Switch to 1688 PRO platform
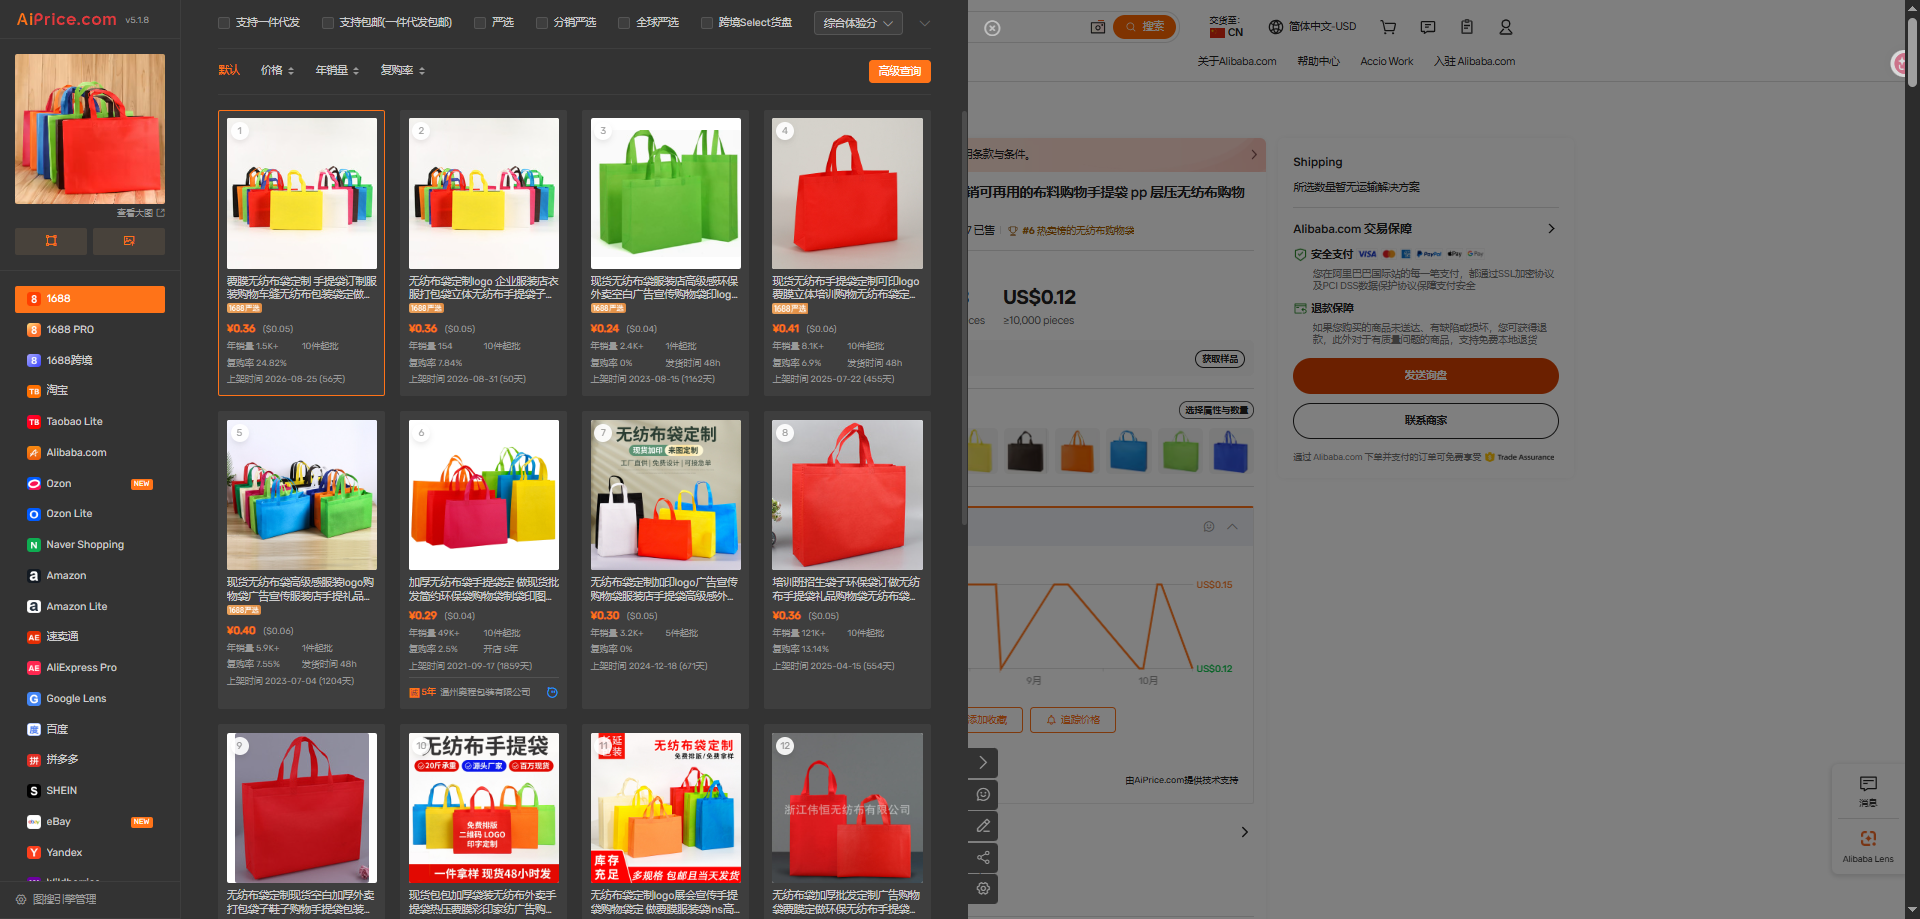 [90, 330]
